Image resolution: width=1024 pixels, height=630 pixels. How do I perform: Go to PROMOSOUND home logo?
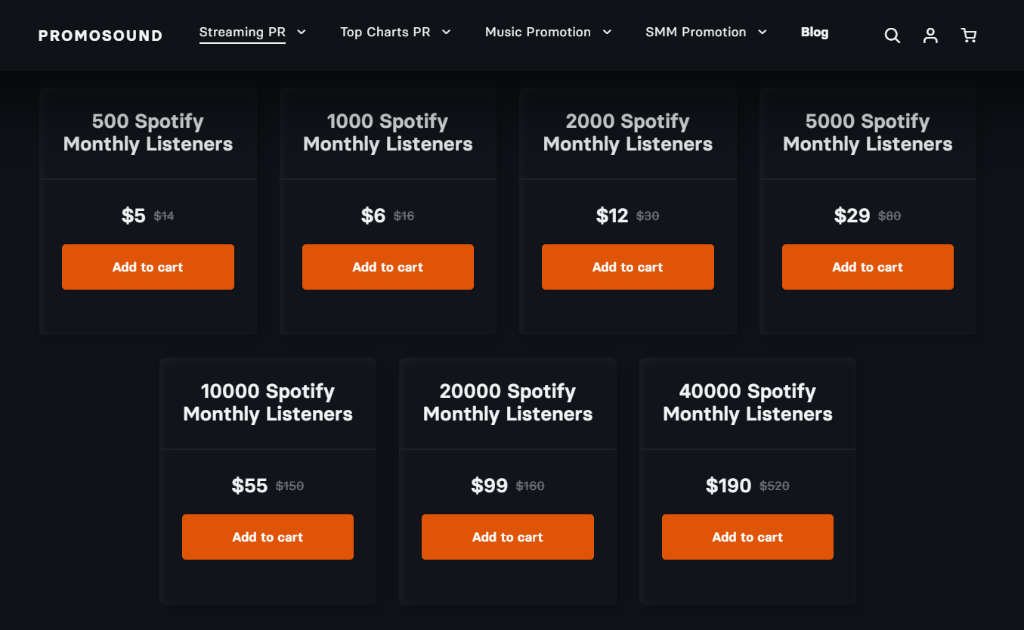click(101, 36)
